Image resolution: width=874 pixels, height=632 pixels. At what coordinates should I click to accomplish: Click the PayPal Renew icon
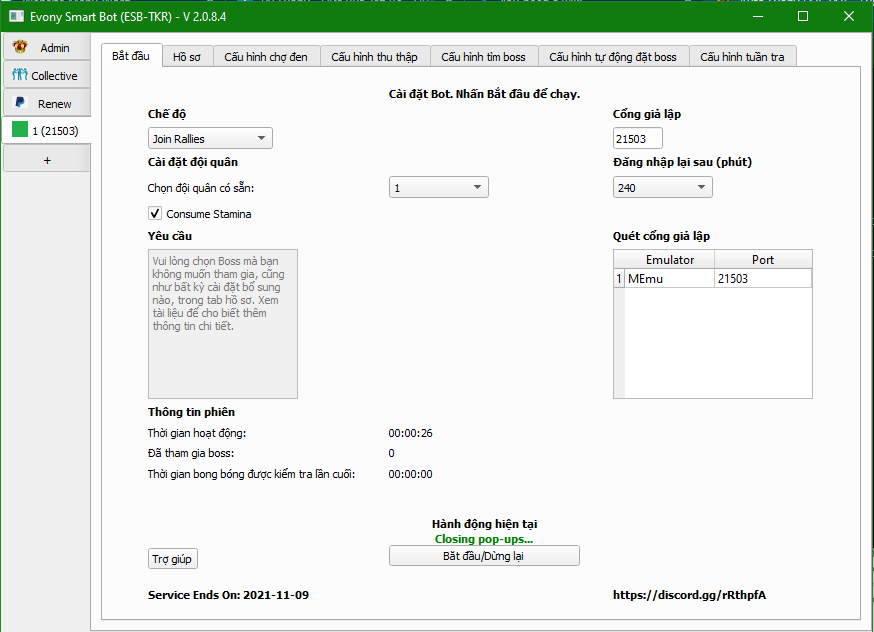(20, 103)
